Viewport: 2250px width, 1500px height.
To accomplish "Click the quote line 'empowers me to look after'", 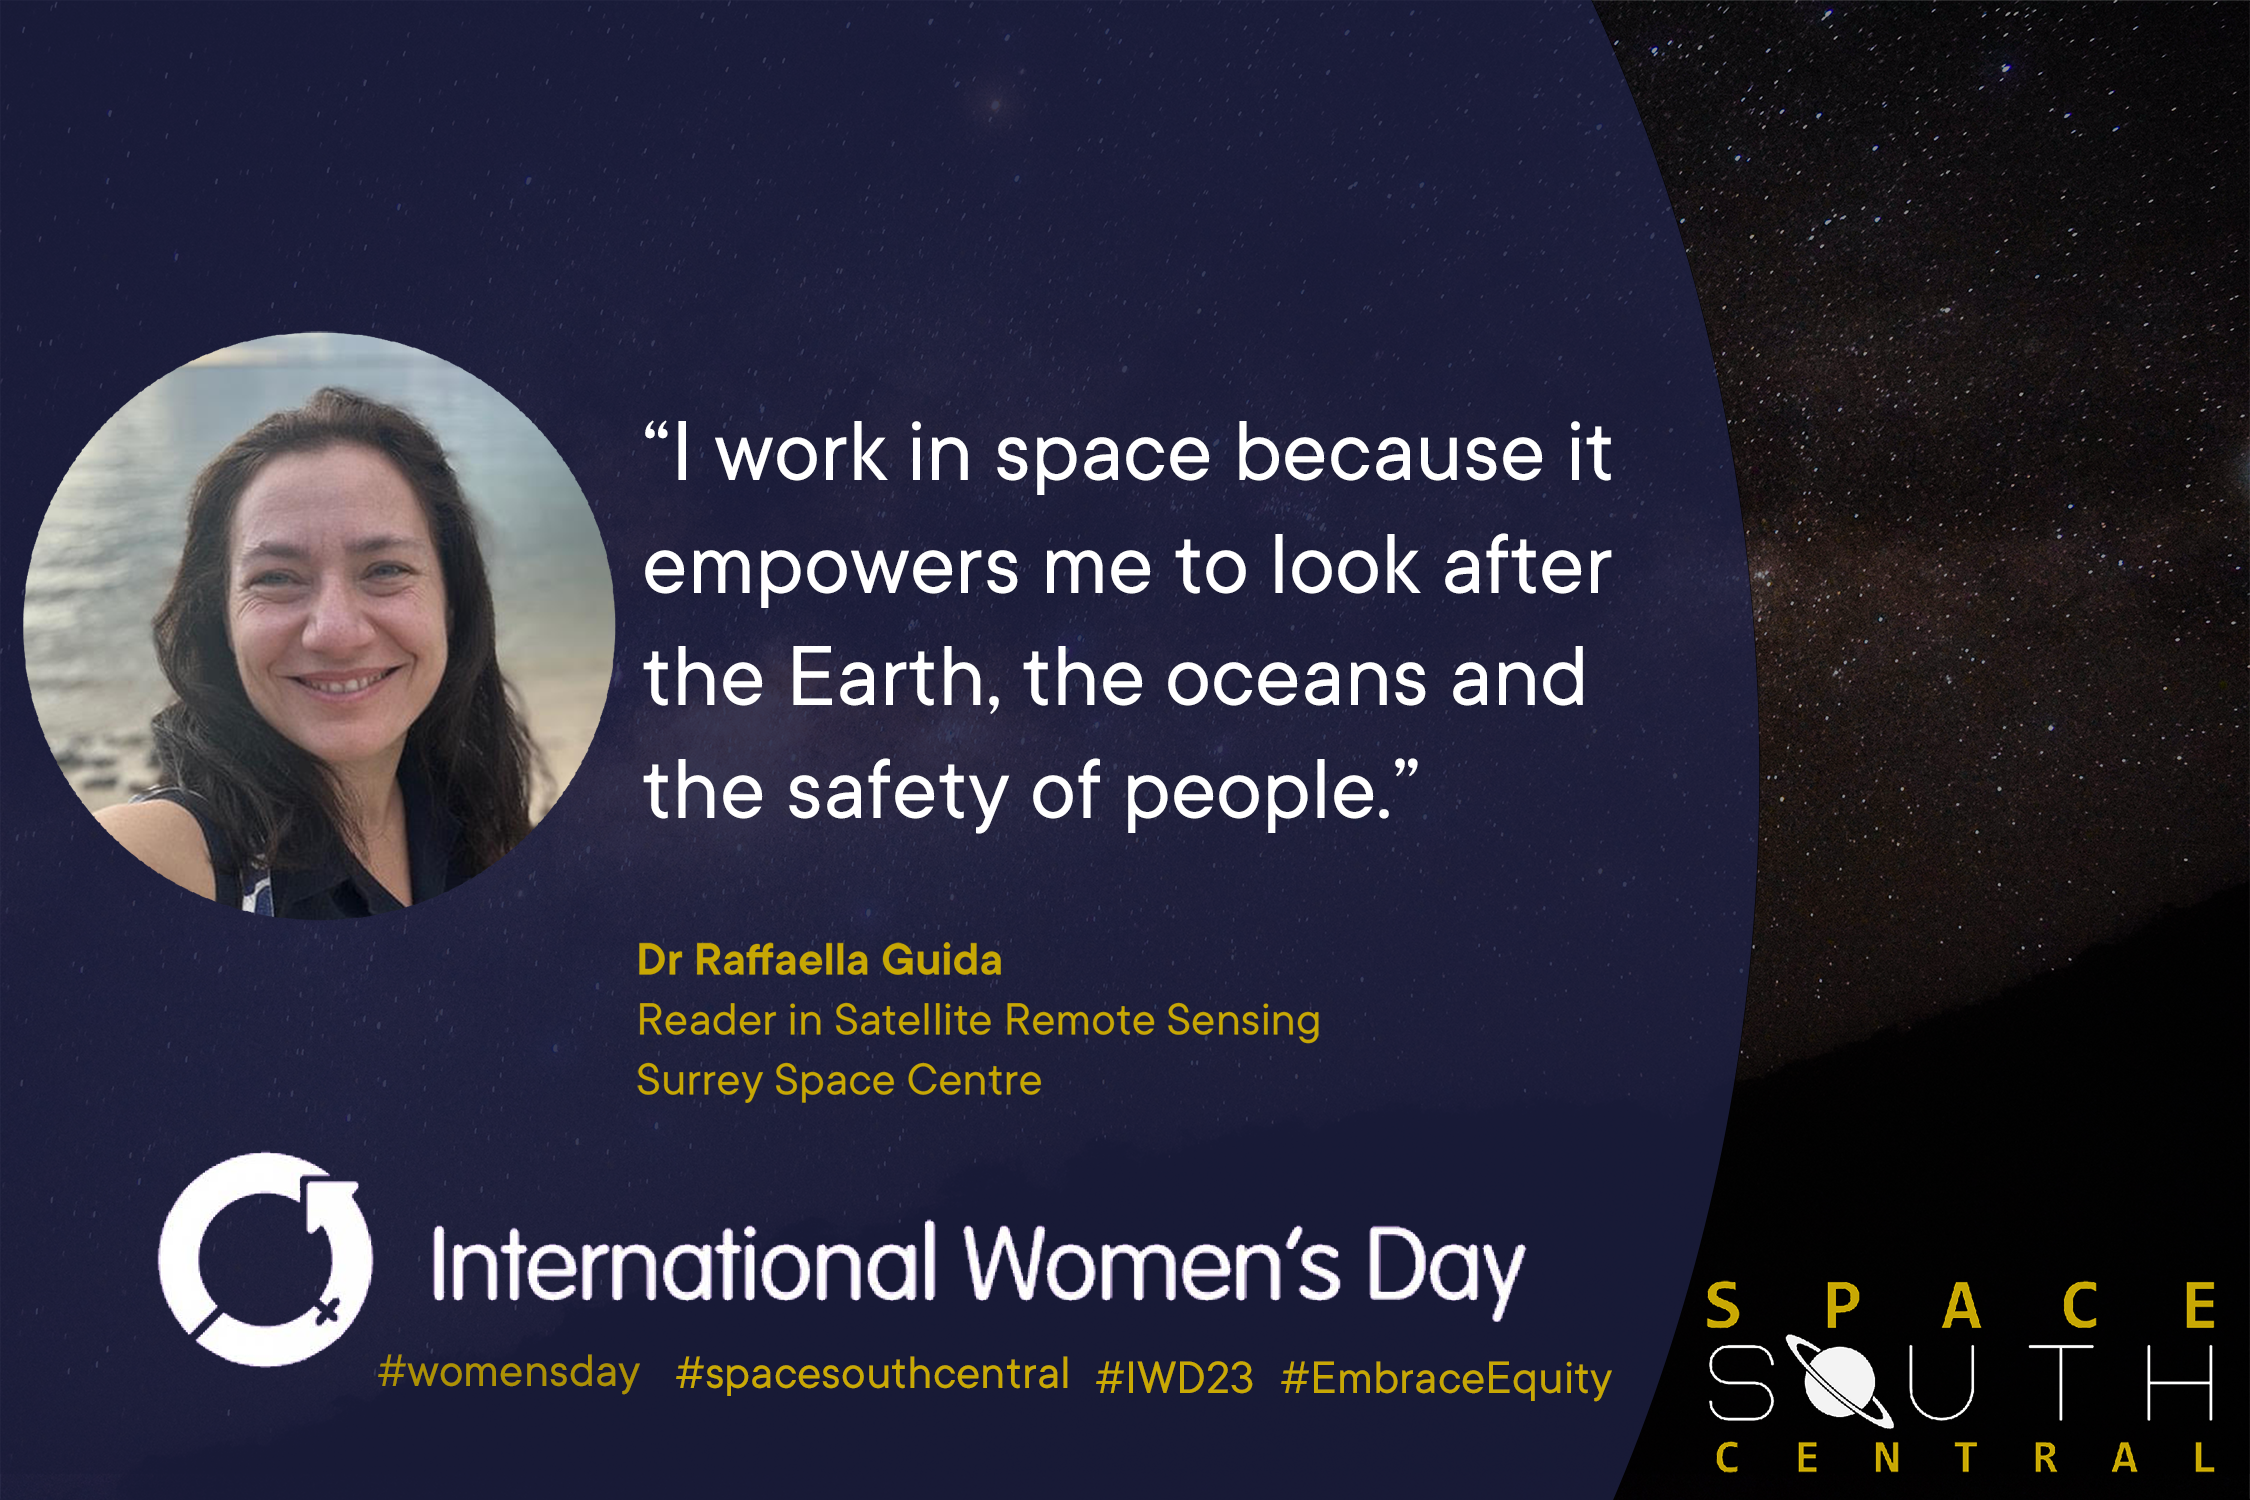I will tap(1127, 566).
